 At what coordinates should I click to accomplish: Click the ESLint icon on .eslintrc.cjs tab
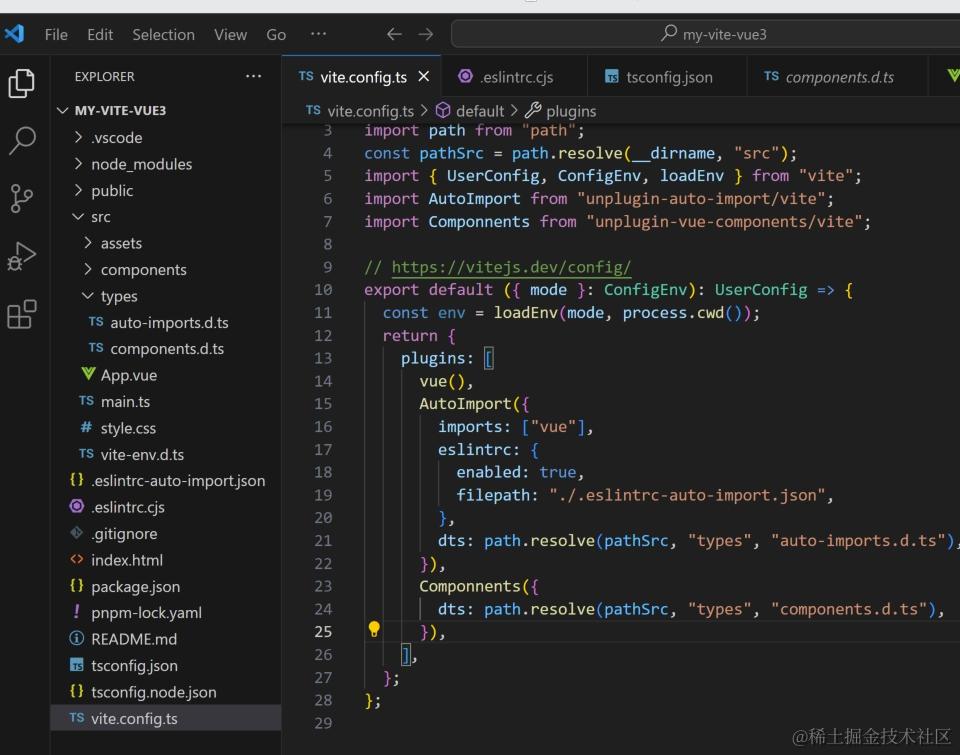(x=465, y=77)
